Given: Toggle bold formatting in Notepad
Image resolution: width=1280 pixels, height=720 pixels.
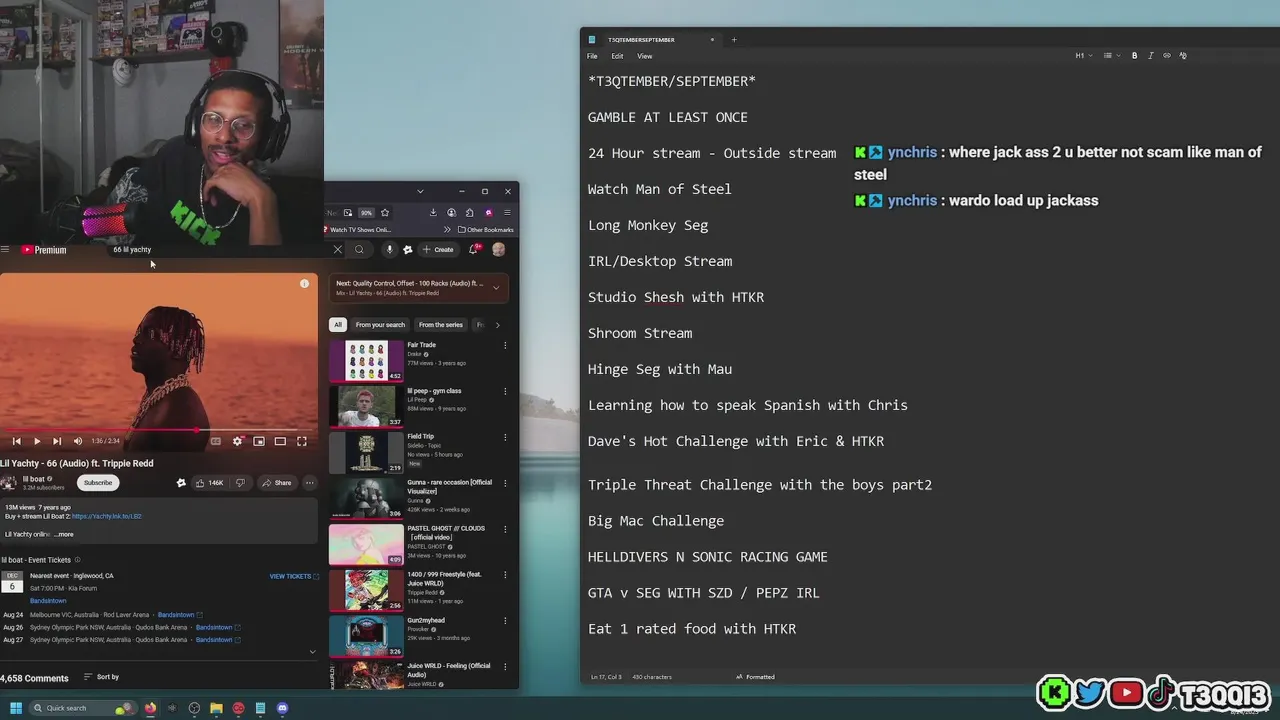Looking at the screenshot, I should coord(1134,56).
